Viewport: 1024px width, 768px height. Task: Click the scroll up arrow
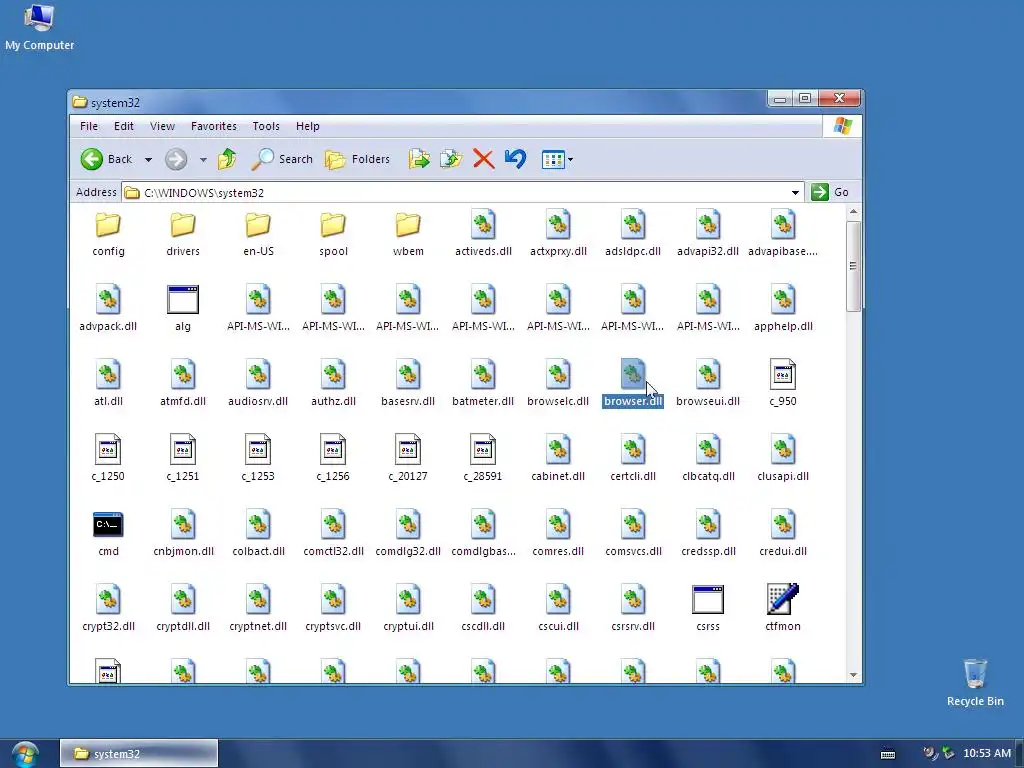click(x=853, y=212)
